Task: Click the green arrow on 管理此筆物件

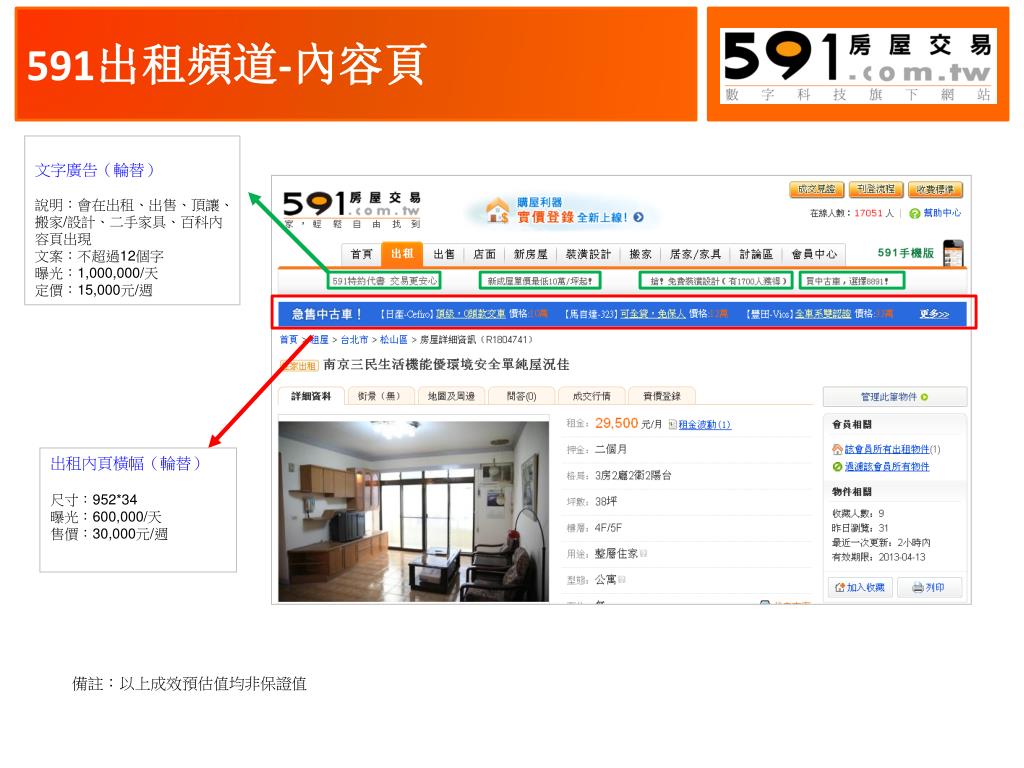Action: coord(924,397)
